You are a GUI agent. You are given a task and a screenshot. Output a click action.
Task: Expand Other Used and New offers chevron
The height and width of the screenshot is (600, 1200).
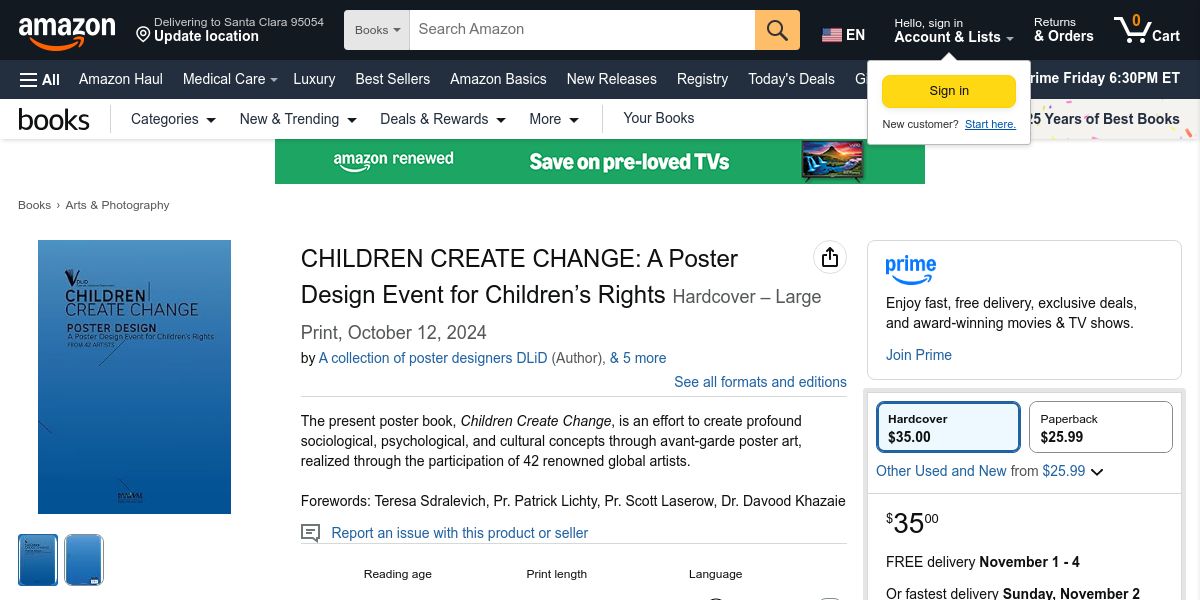[1097, 472]
